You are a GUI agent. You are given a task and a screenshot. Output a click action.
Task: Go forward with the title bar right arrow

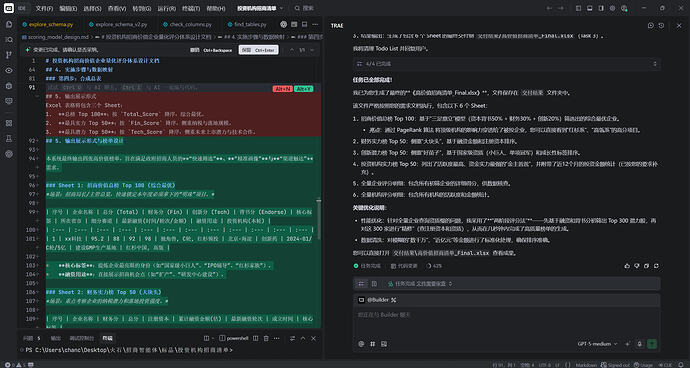(x=560, y=8)
